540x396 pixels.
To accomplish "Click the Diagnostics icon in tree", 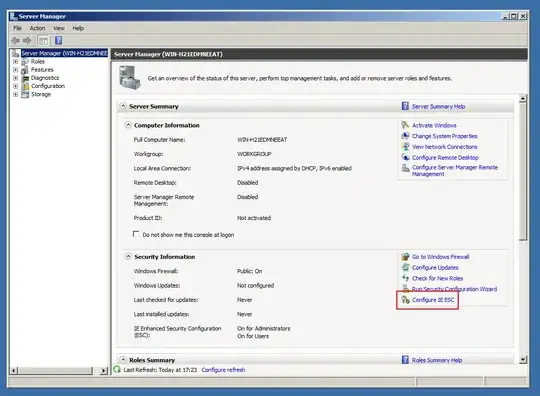I will [x=25, y=78].
